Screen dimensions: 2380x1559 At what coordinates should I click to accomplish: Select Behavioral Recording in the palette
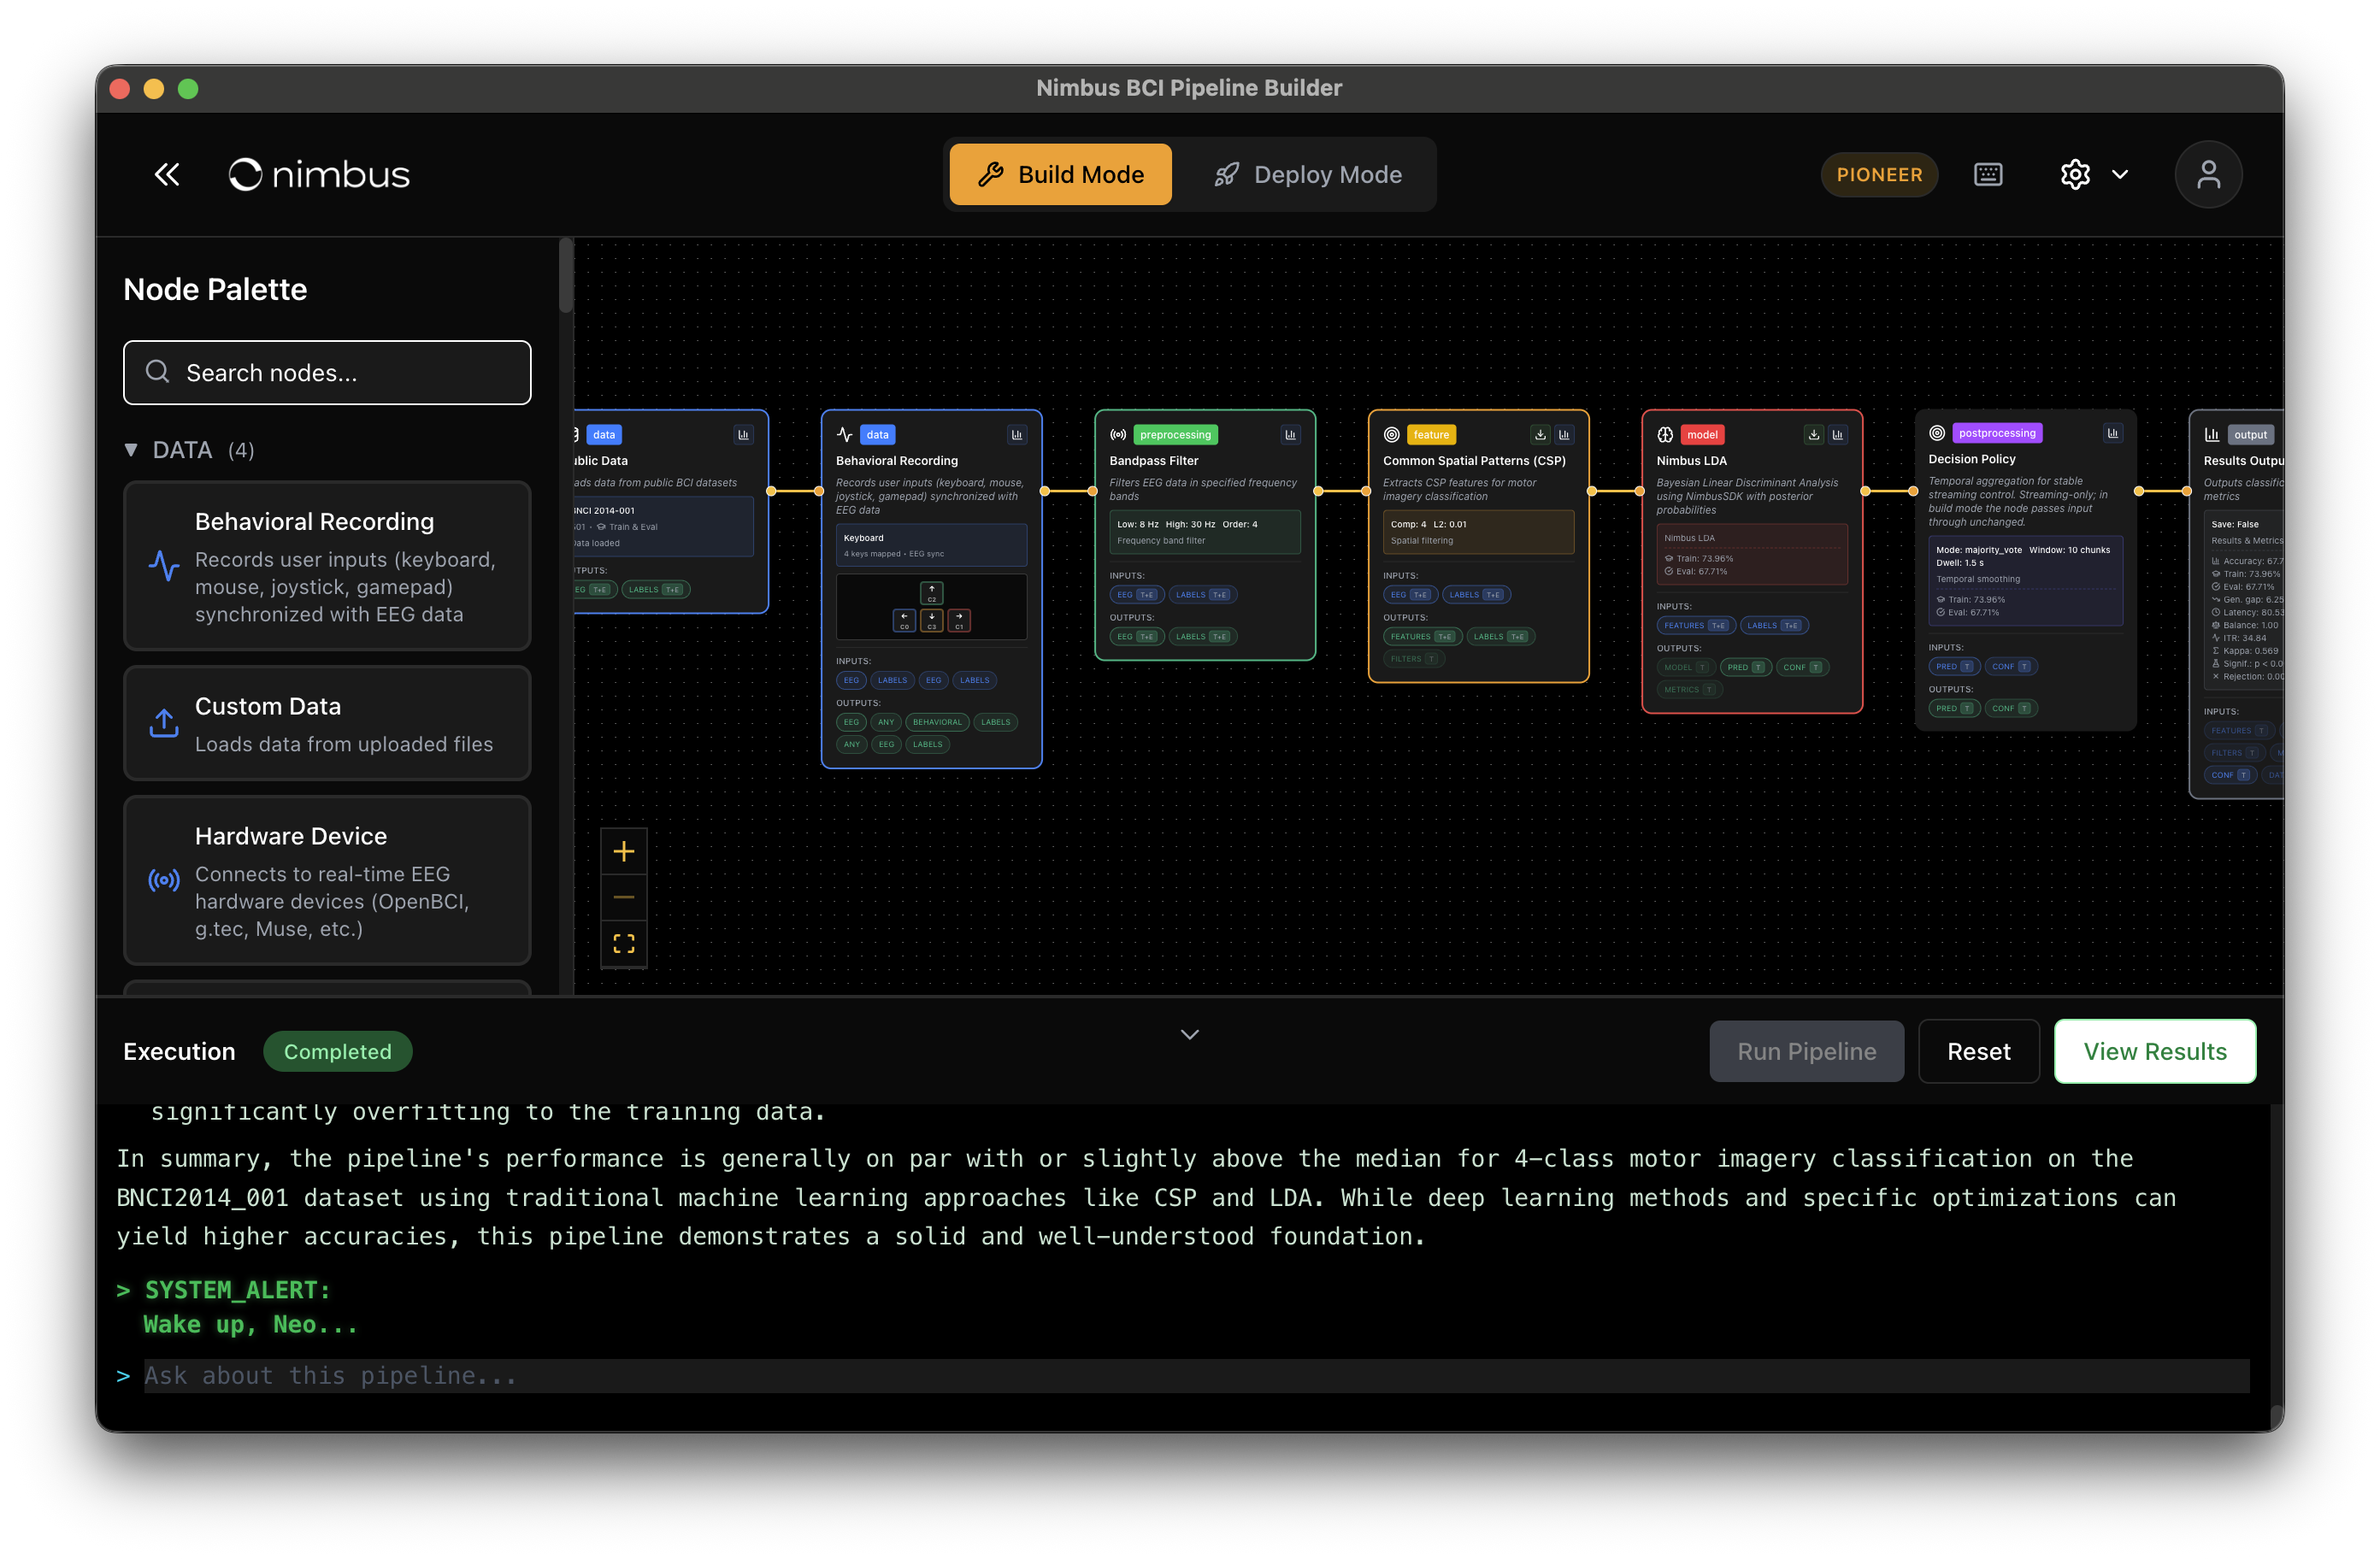point(327,566)
